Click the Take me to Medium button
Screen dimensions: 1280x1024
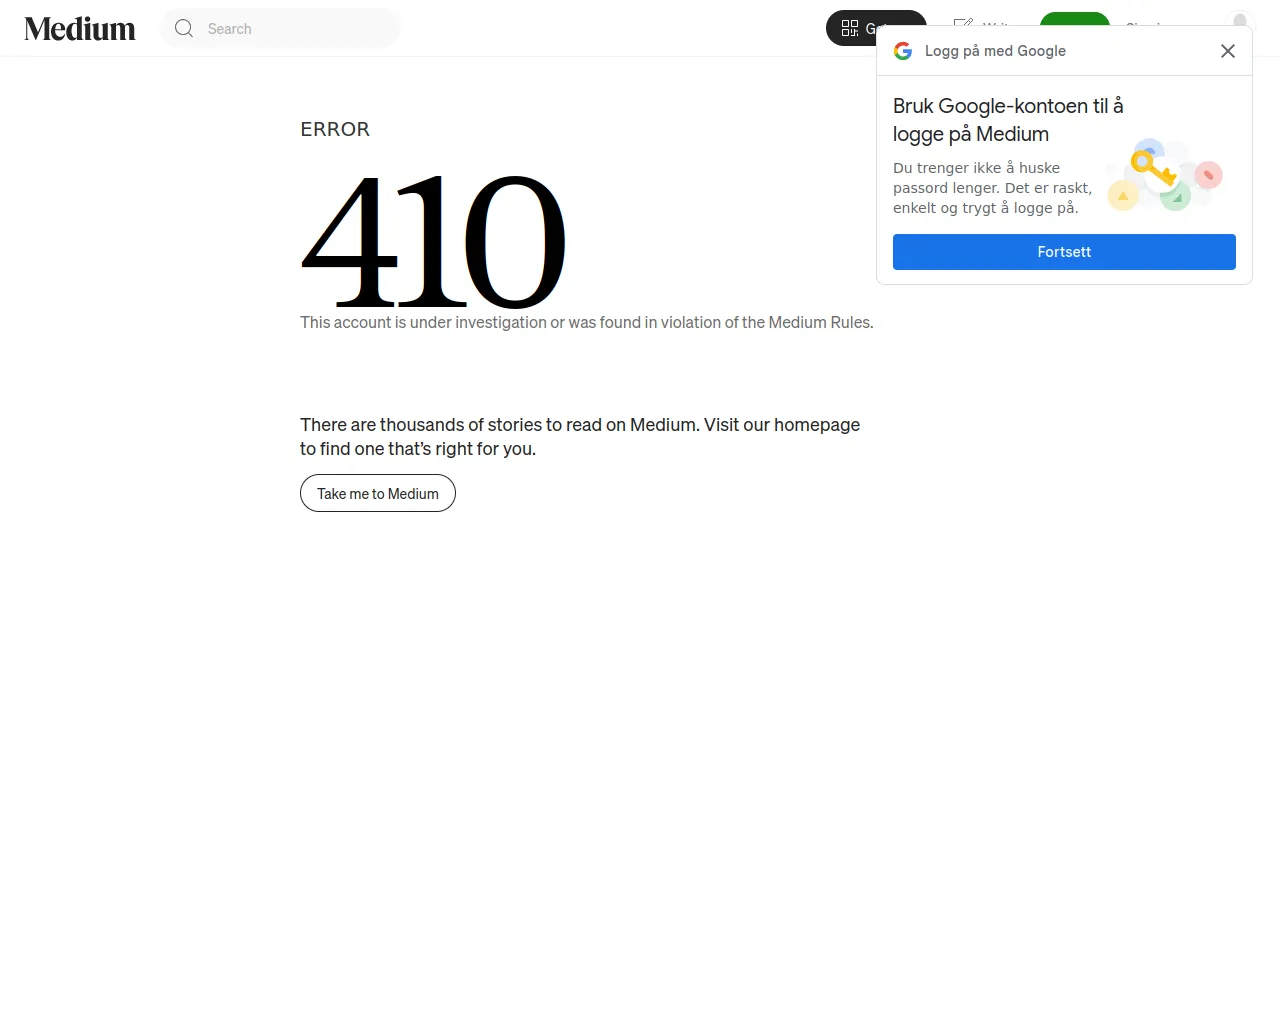click(378, 493)
